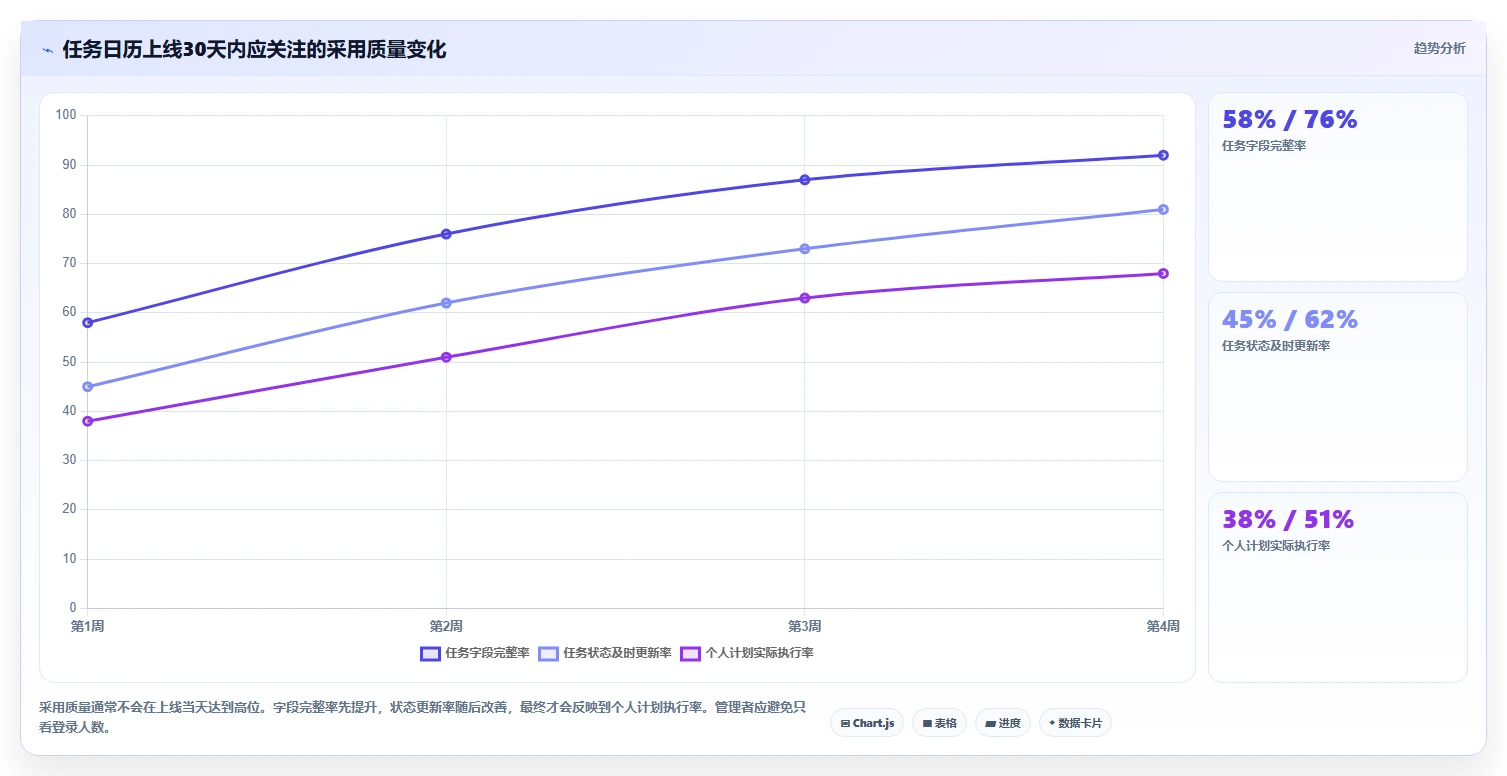The width and height of the screenshot is (1507, 776).
Task: Open the 进度 chip
Action: point(1003,723)
